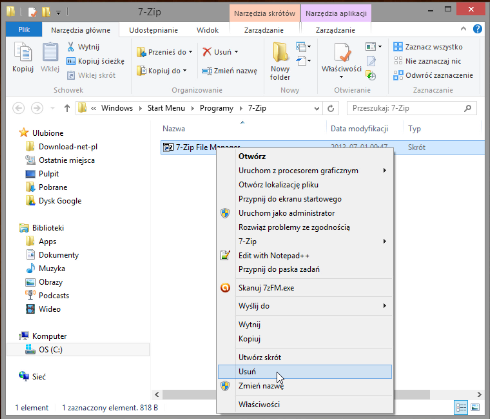This screenshot has width=490, height=419.
Task: Open the recent locations dropdown arrow
Action: tap(52, 108)
